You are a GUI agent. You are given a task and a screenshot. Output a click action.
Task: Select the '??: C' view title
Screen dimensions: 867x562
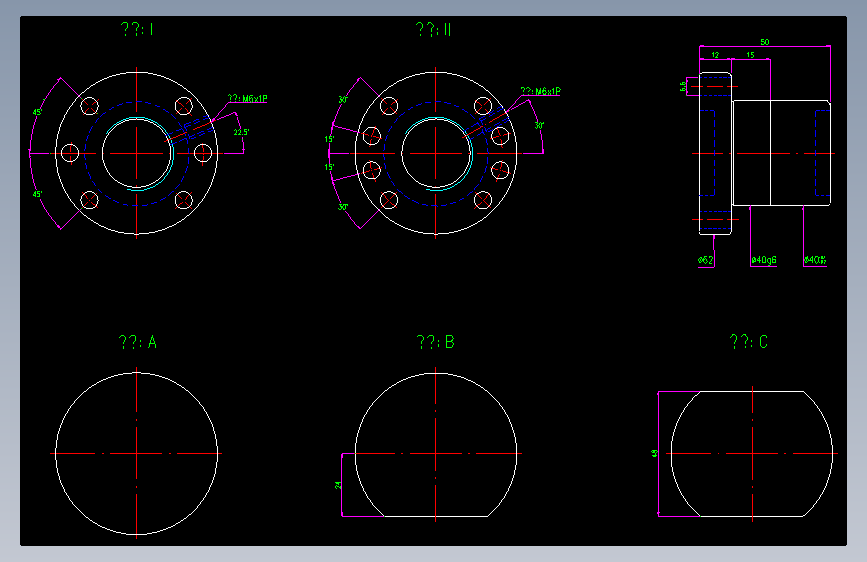(749, 342)
